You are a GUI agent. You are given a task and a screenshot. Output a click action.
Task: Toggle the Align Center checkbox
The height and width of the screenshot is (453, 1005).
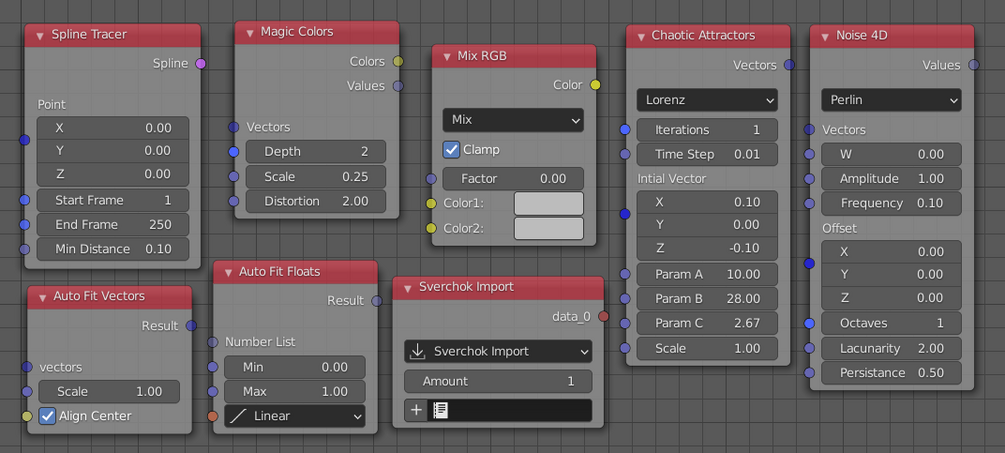point(47,416)
